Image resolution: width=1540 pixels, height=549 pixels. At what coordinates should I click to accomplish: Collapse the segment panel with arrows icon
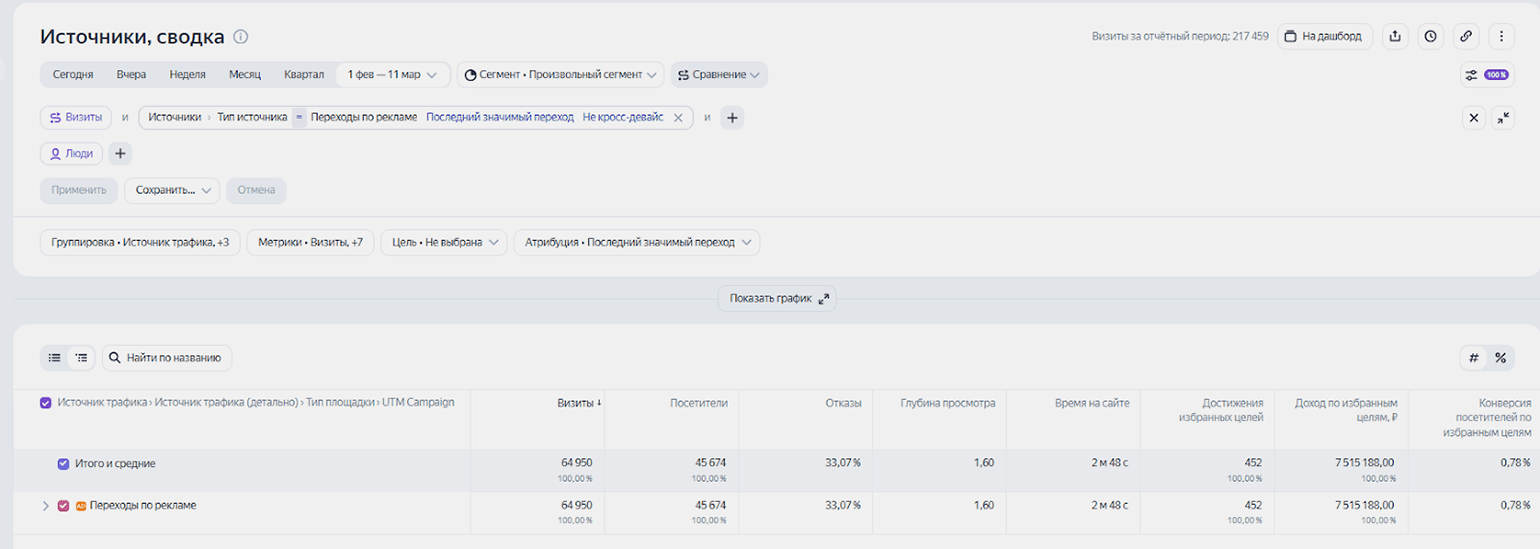click(1503, 118)
